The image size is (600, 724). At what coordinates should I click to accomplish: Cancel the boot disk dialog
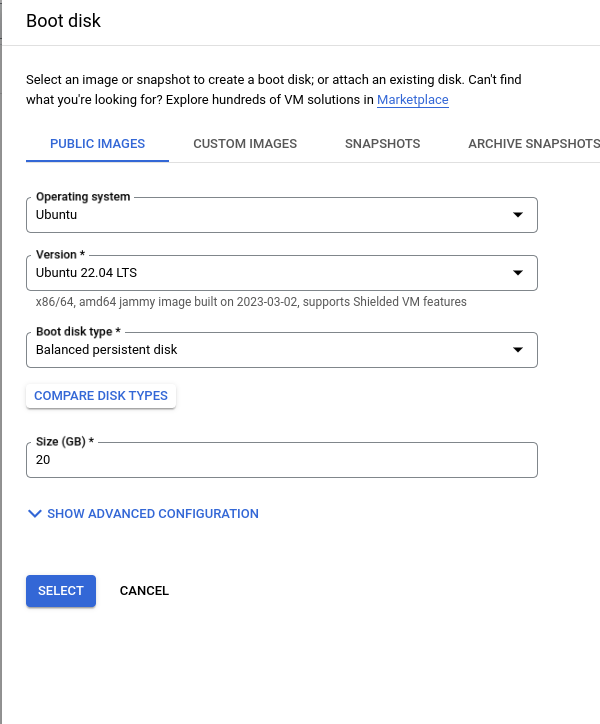144,591
